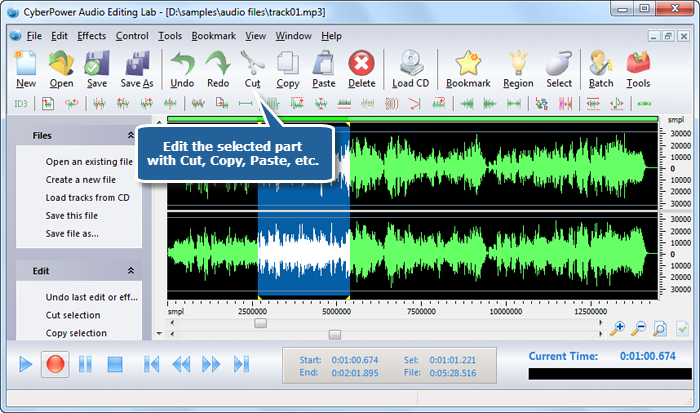This screenshot has height=413, width=700.
Task: Delete the selection using the red X icon
Action: pyautogui.click(x=361, y=63)
